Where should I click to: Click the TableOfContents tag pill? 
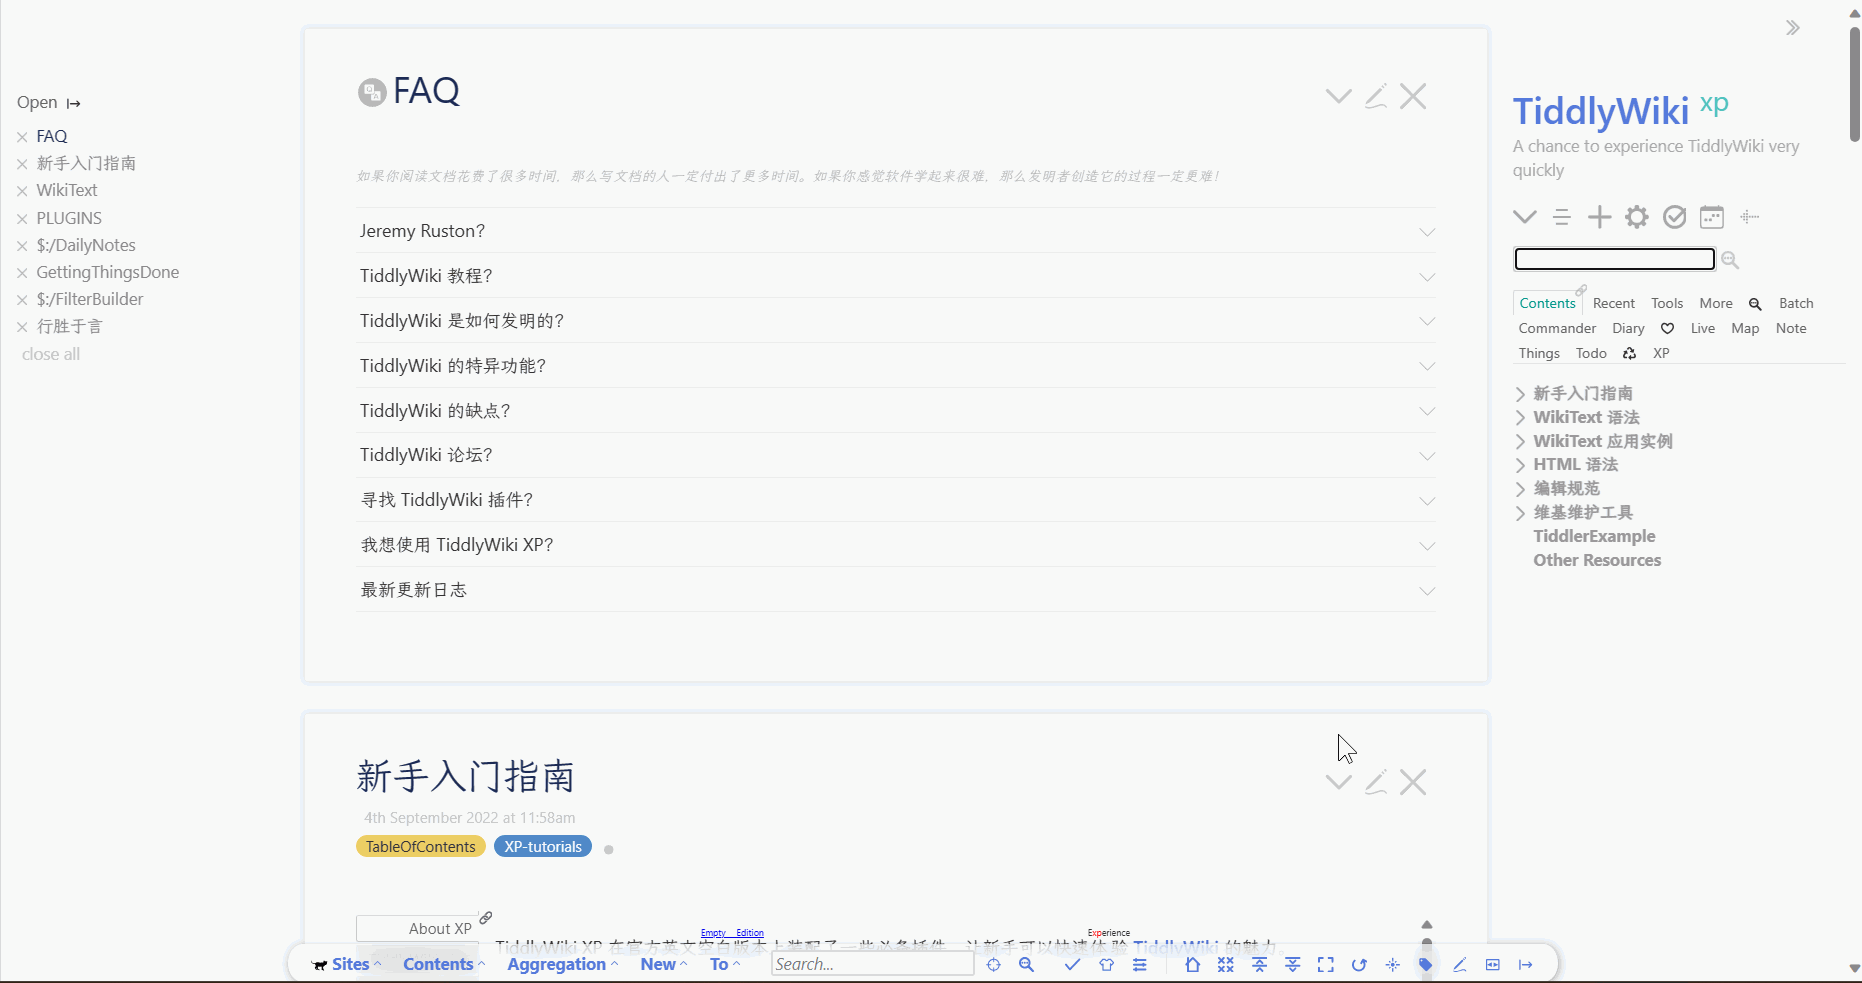[421, 847]
